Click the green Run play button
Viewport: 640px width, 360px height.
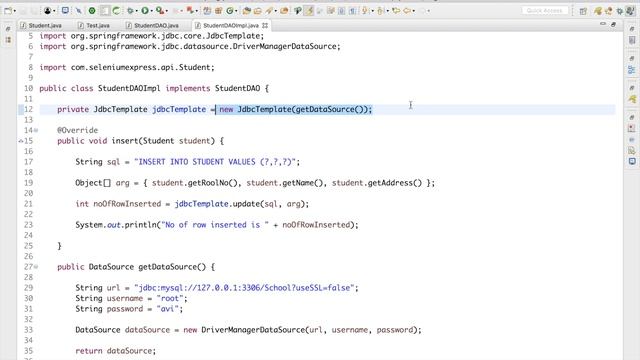pos(145,11)
